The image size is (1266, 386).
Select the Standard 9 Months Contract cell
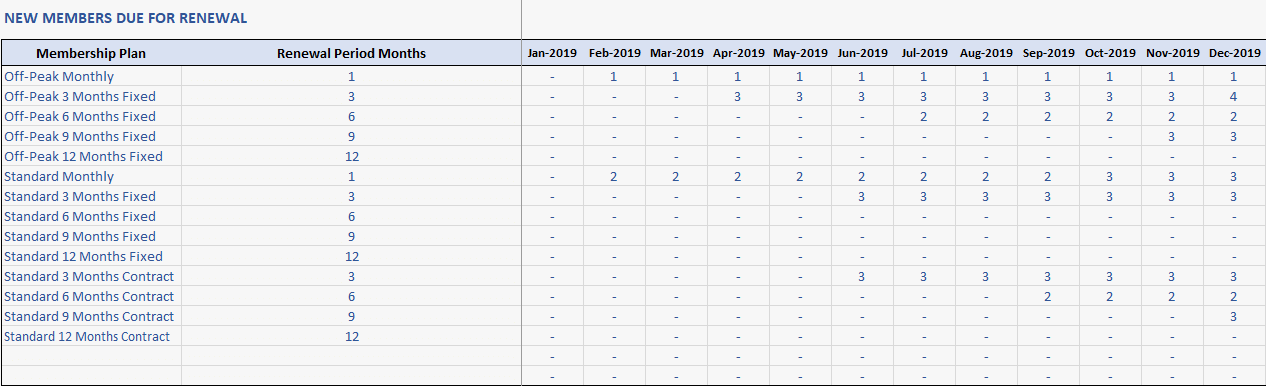91,316
